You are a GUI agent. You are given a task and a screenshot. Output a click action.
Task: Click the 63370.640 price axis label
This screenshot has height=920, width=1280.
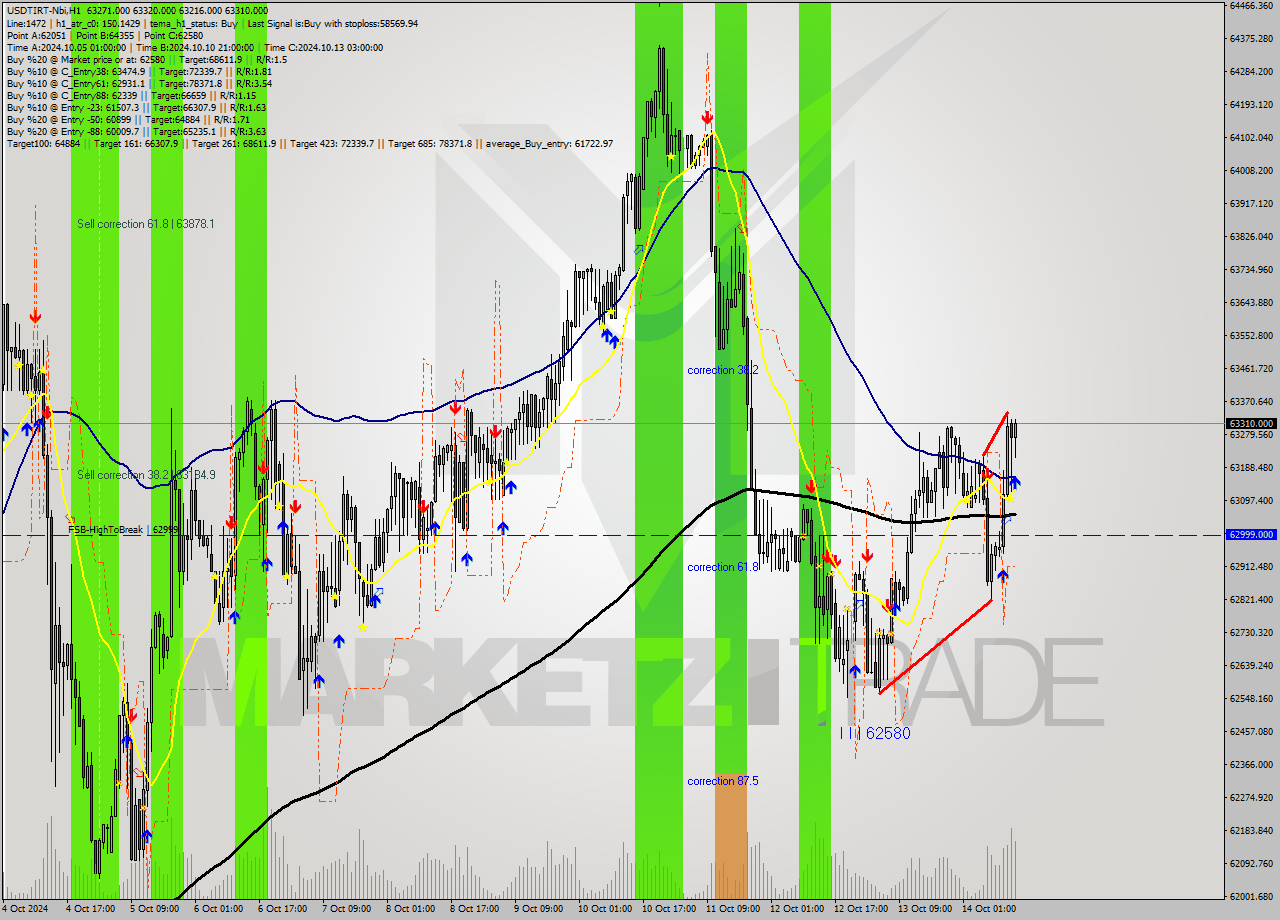(1250, 401)
